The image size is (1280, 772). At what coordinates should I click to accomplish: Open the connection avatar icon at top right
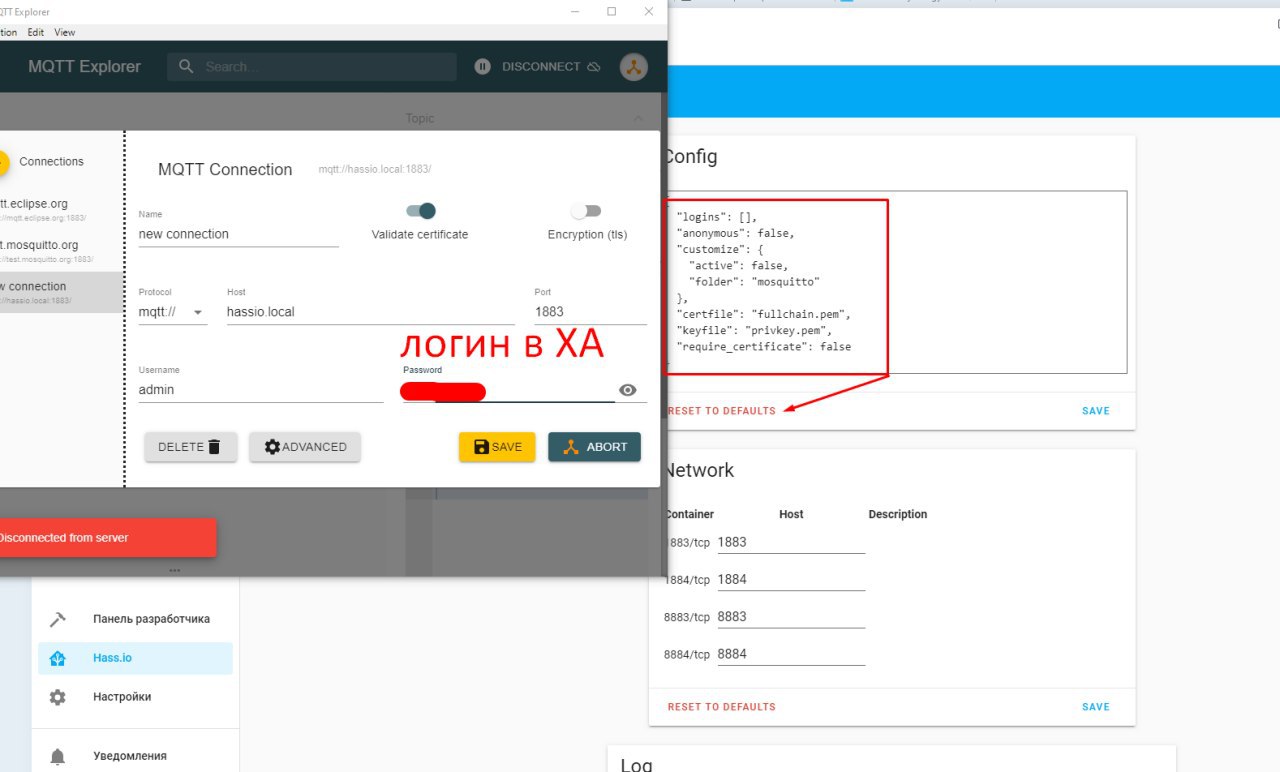tap(633, 67)
